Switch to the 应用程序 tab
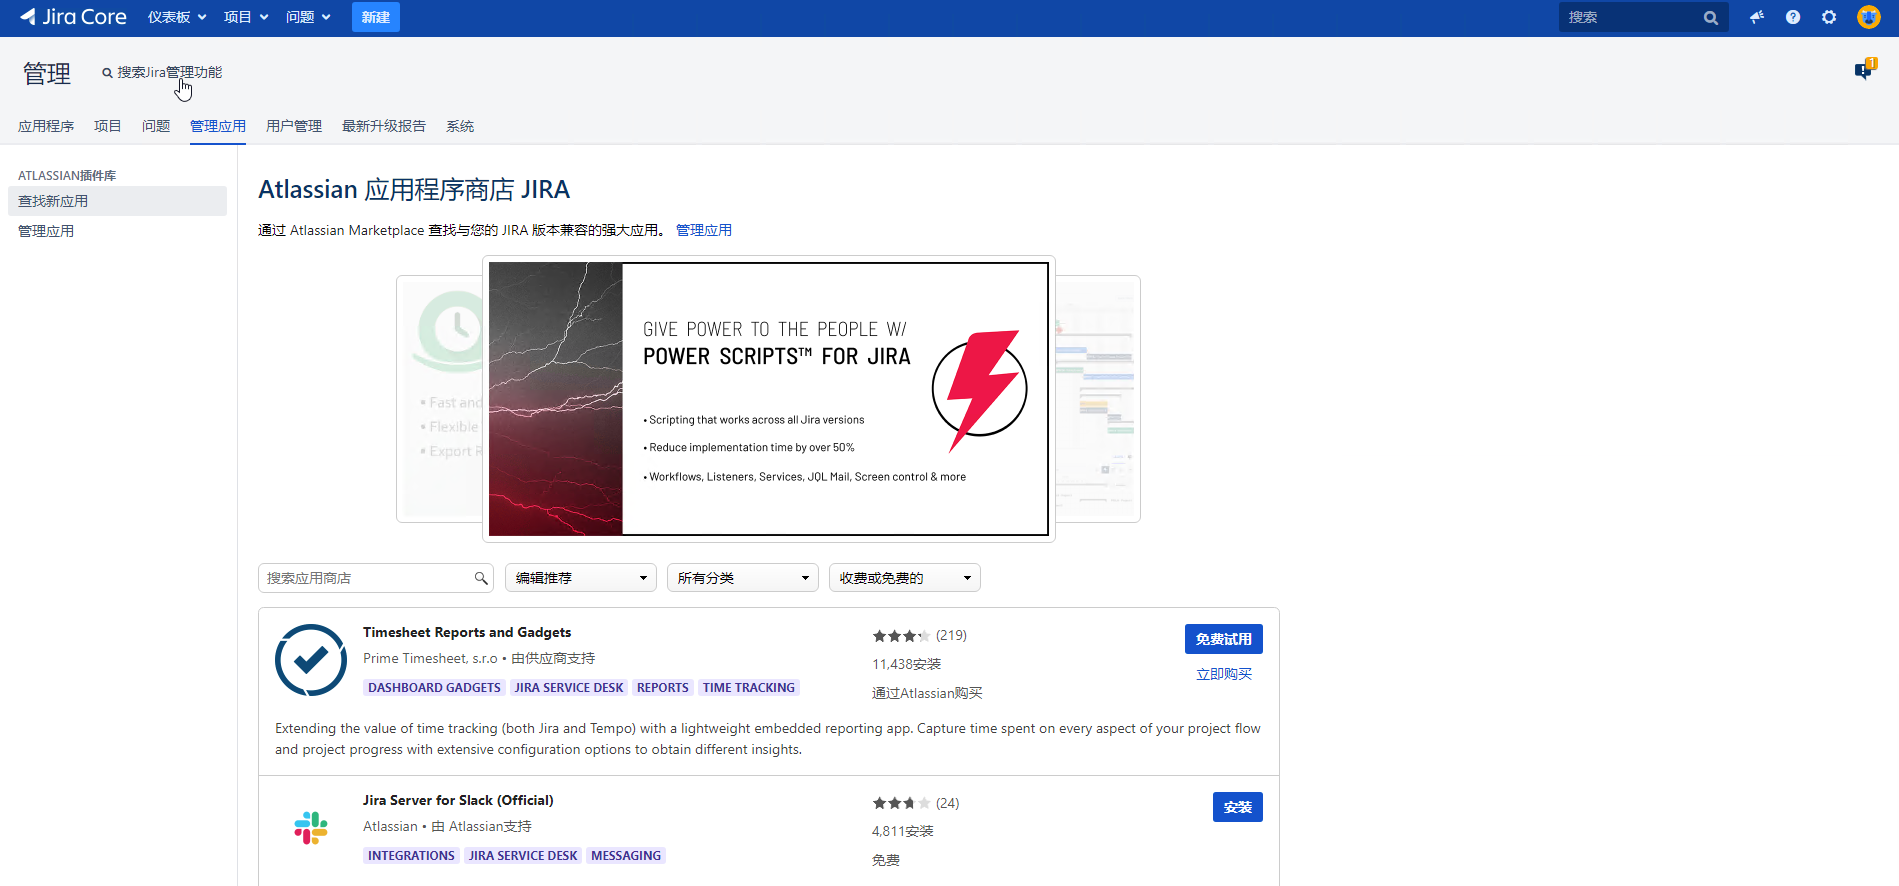The width and height of the screenshot is (1899, 886). coord(46,126)
